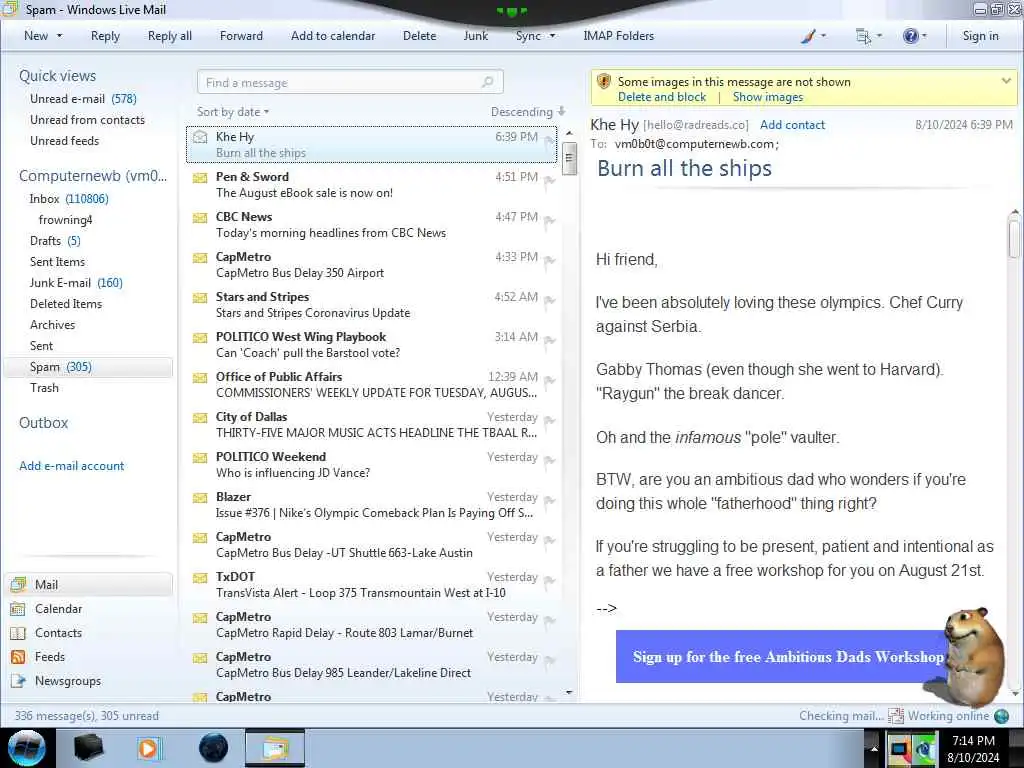Click Reply in the toolbar
Image resolution: width=1024 pixels, height=768 pixels.
point(105,36)
